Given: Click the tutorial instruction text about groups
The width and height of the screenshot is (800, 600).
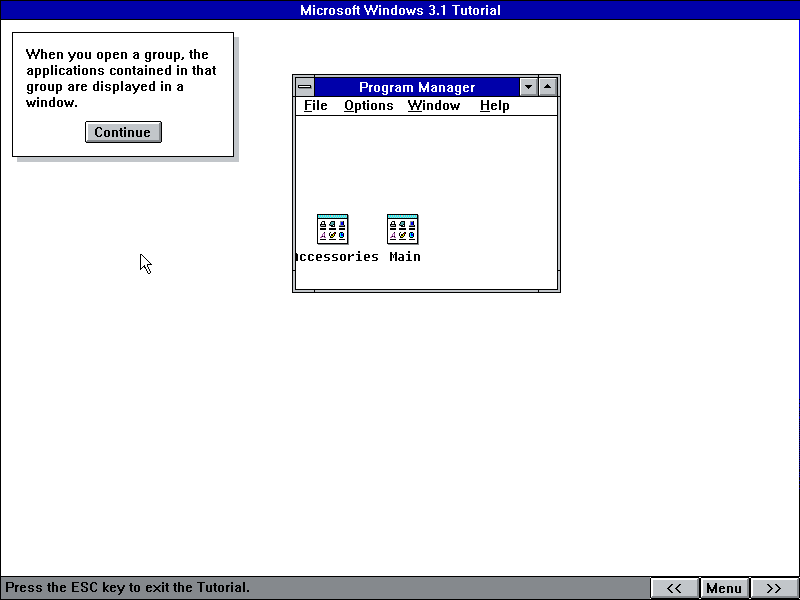Looking at the screenshot, I should point(121,78).
